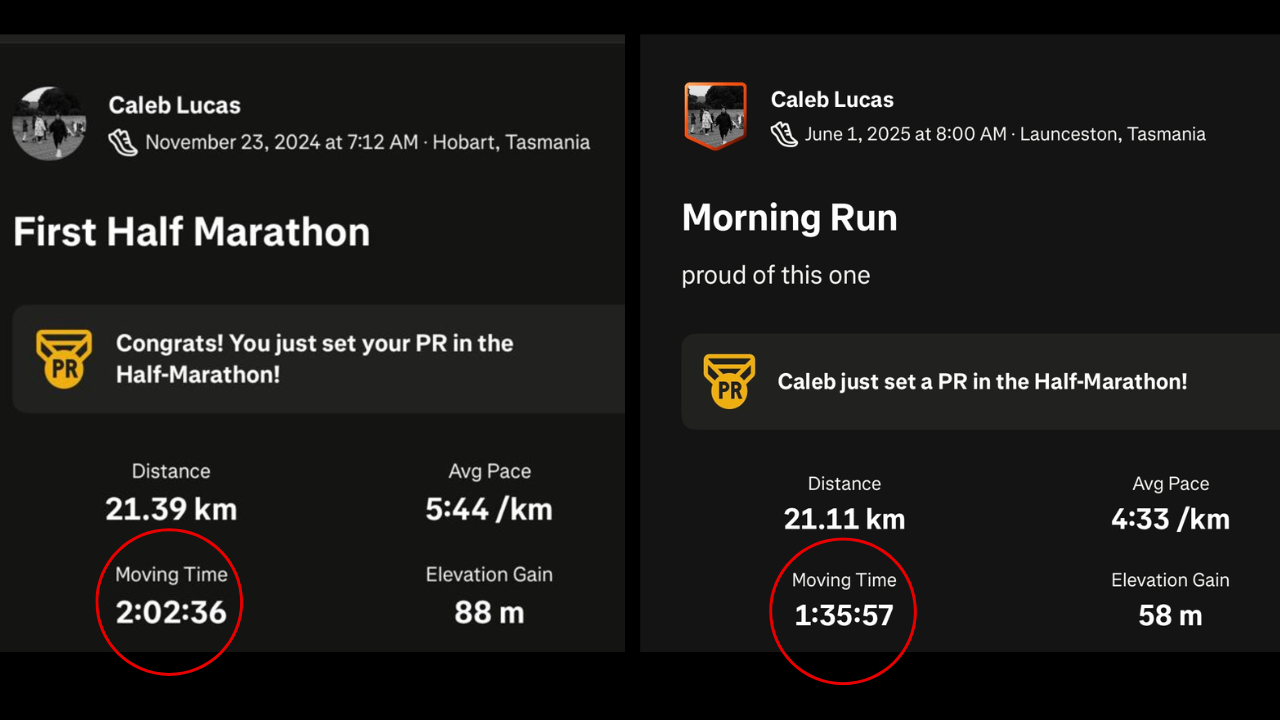1280x720 pixels.
Task: Open the Caleb Lucas name above the Hobart activity
Action: [x=174, y=105]
